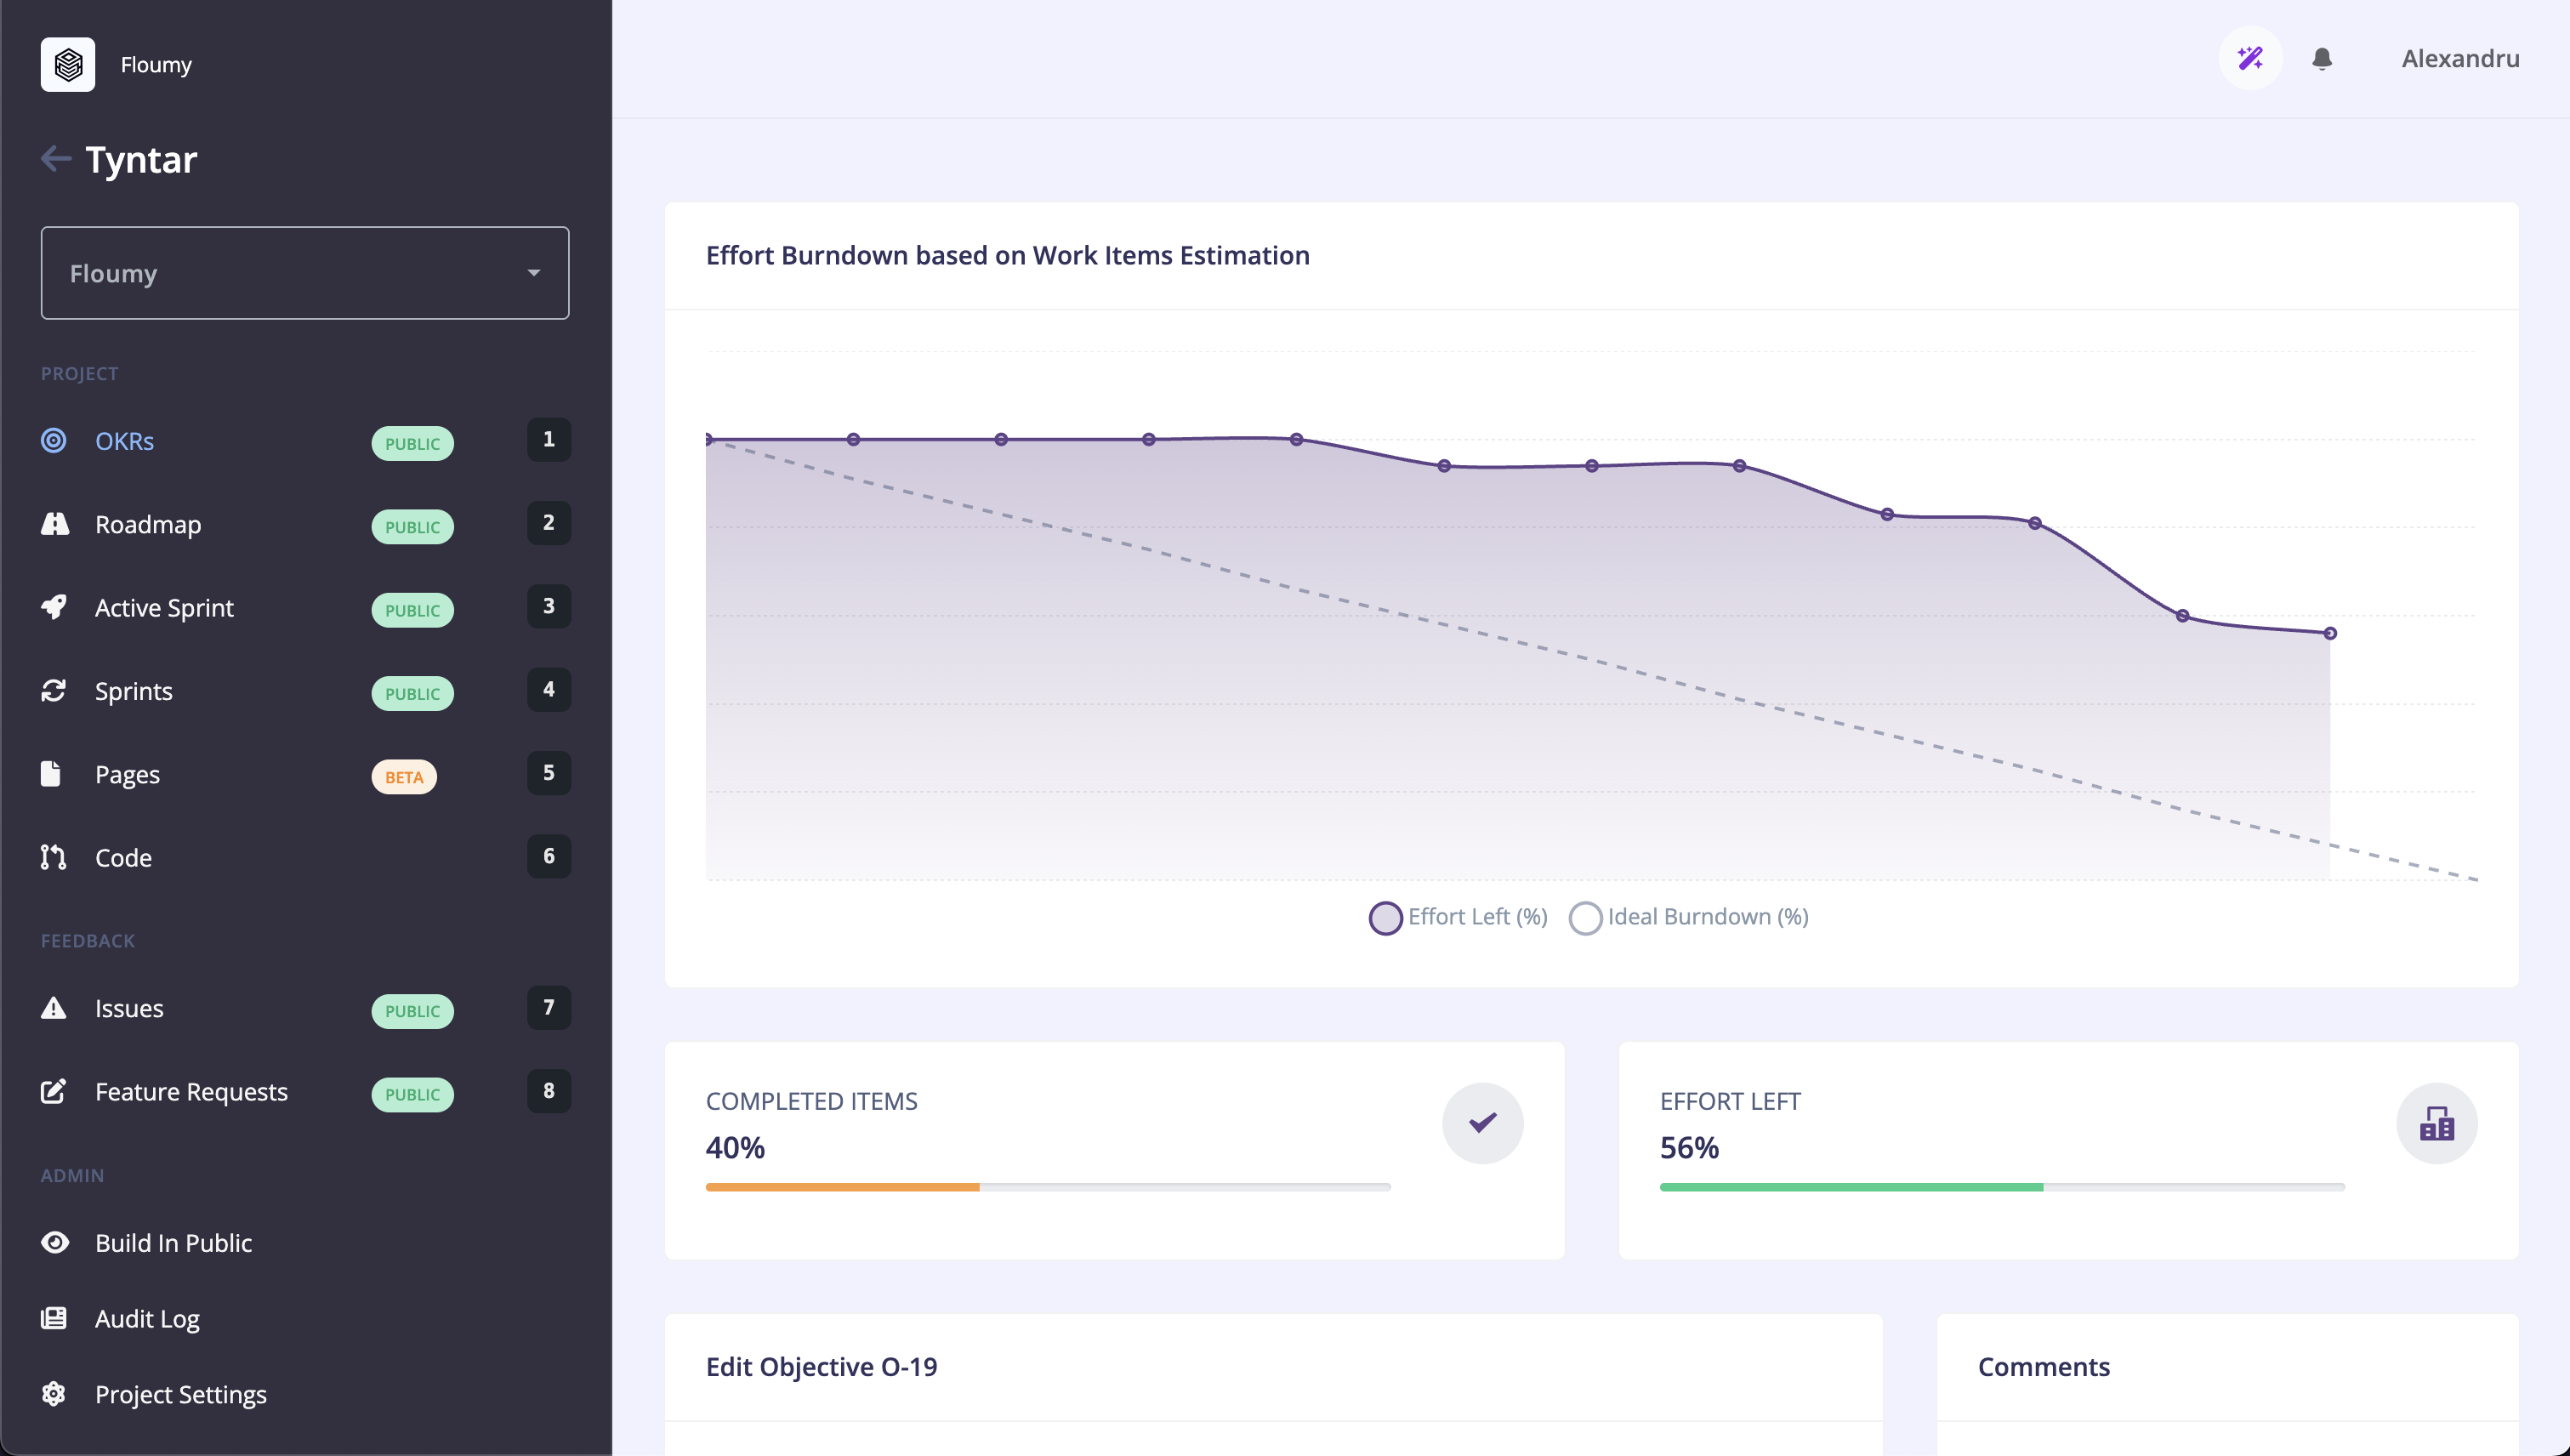Go to Project Settings

pos(180,1394)
